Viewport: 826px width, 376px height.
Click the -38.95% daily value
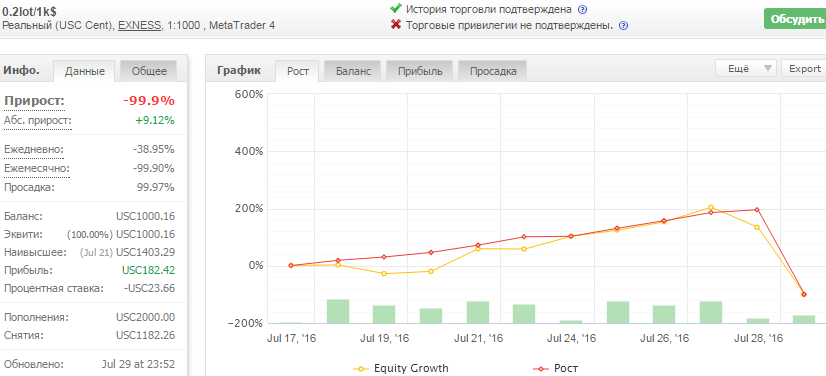click(x=154, y=149)
